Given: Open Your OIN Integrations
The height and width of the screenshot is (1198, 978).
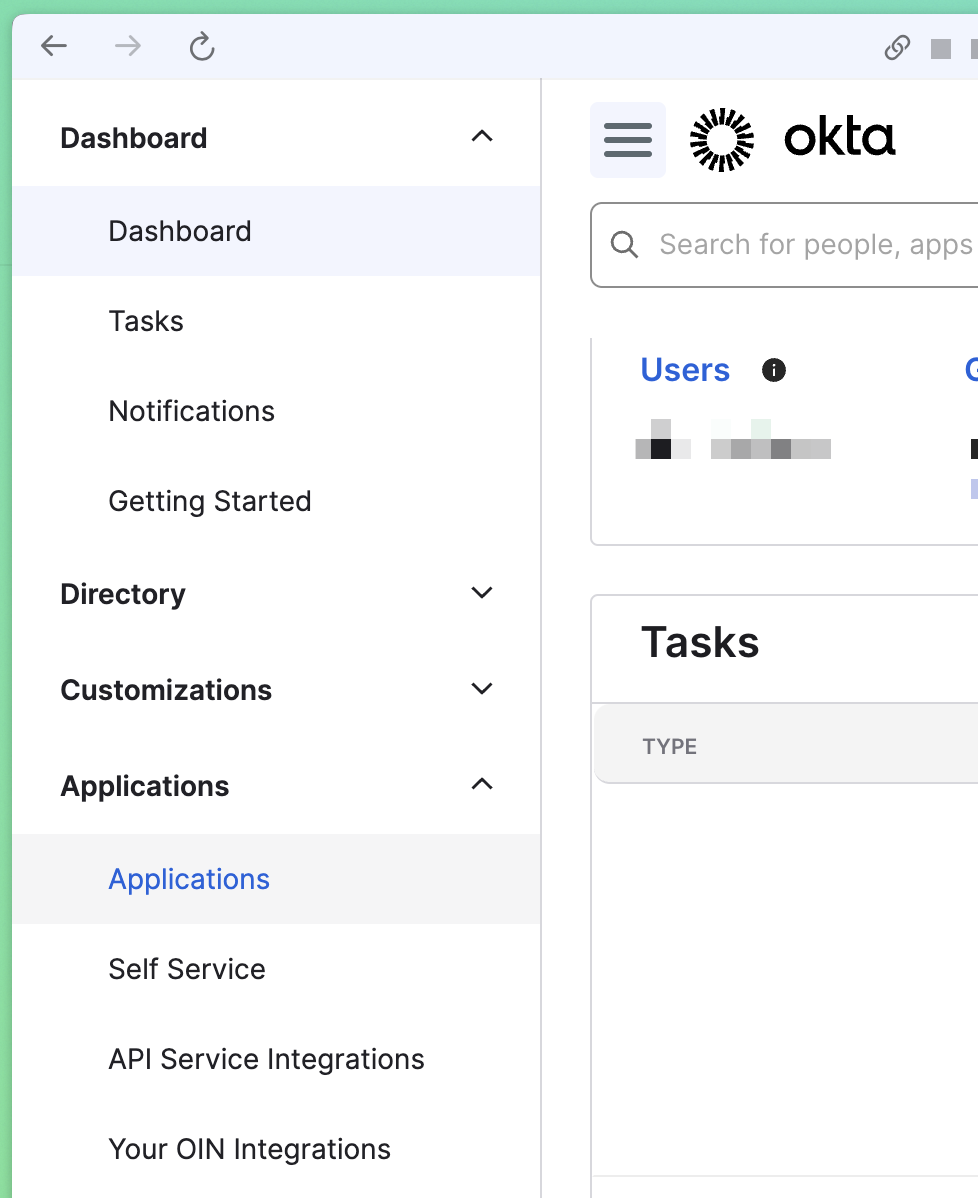Looking at the screenshot, I should 277,1150.
